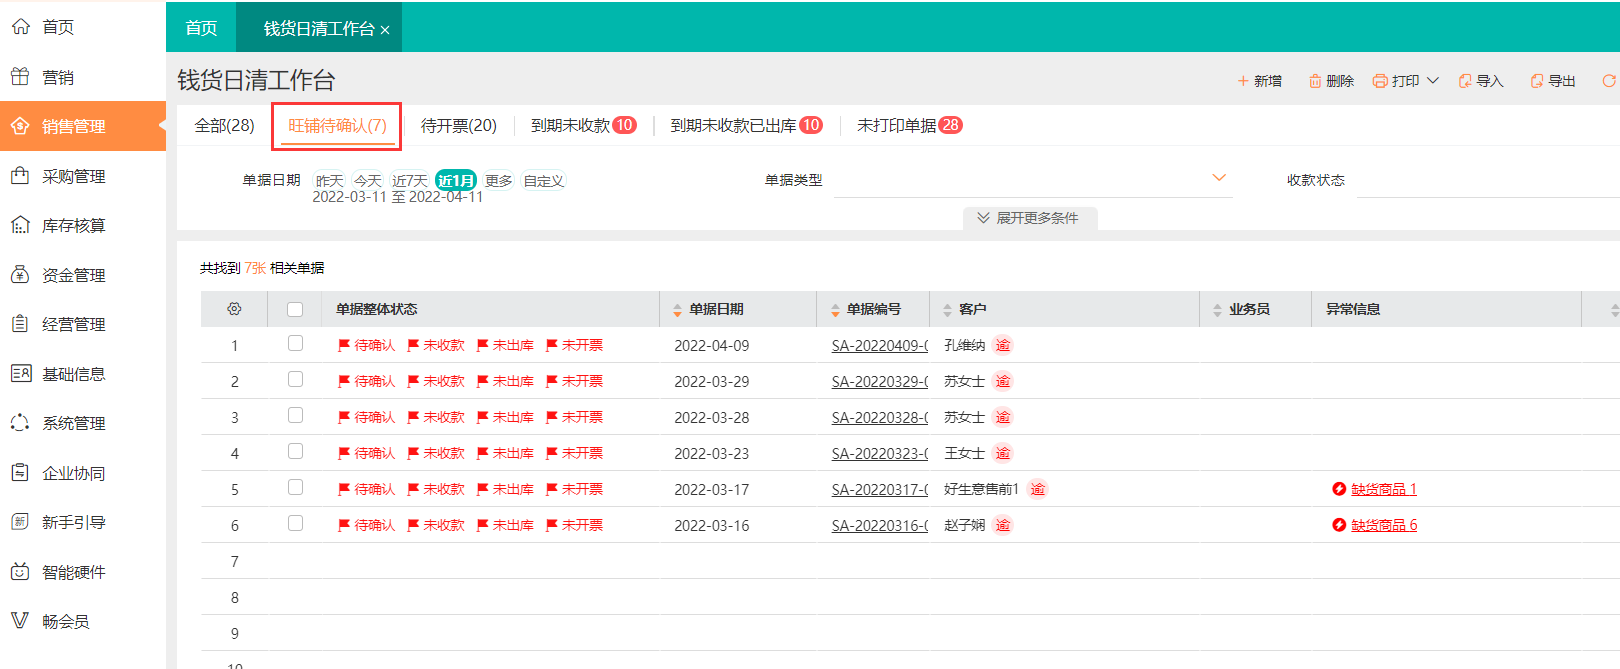Click the 删除 trash icon
The image size is (1620, 669).
(1315, 81)
